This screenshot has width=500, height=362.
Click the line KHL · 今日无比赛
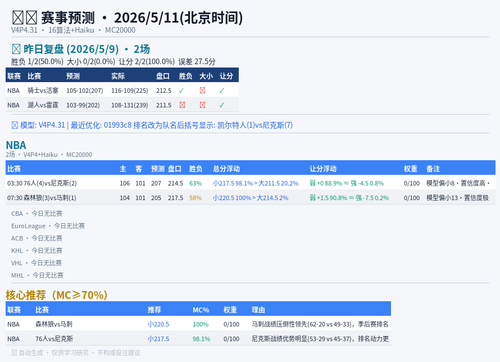(37, 250)
